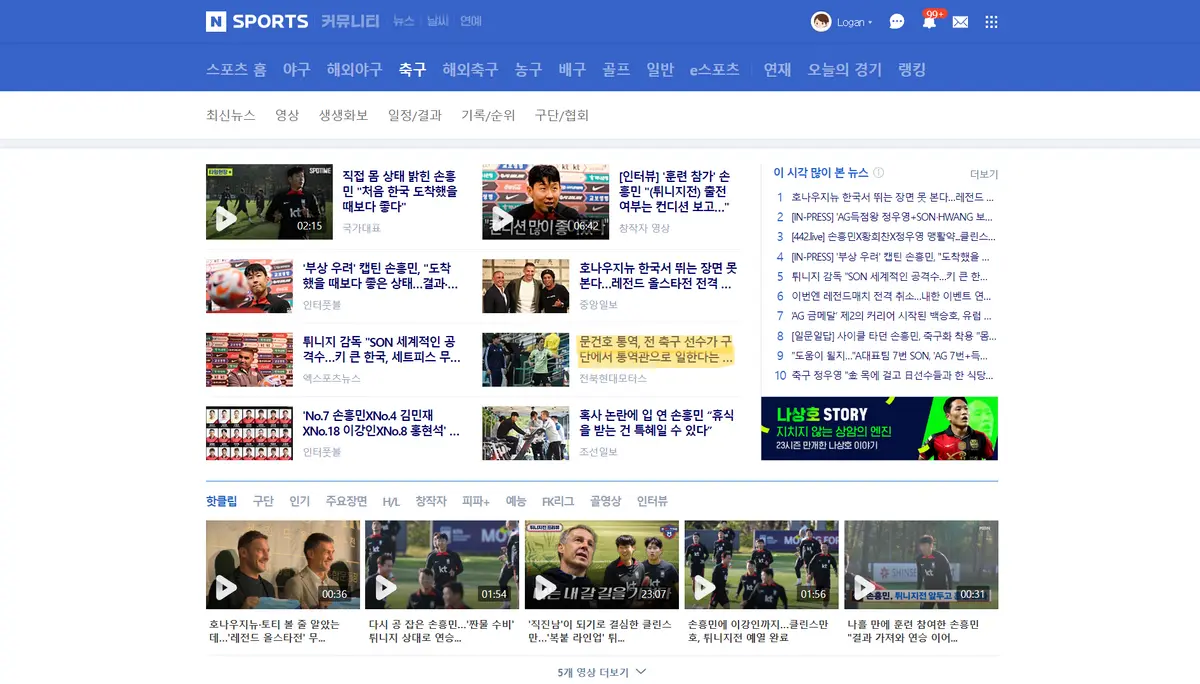
Task: Open the mail envelope icon
Action: click(960, 21)
